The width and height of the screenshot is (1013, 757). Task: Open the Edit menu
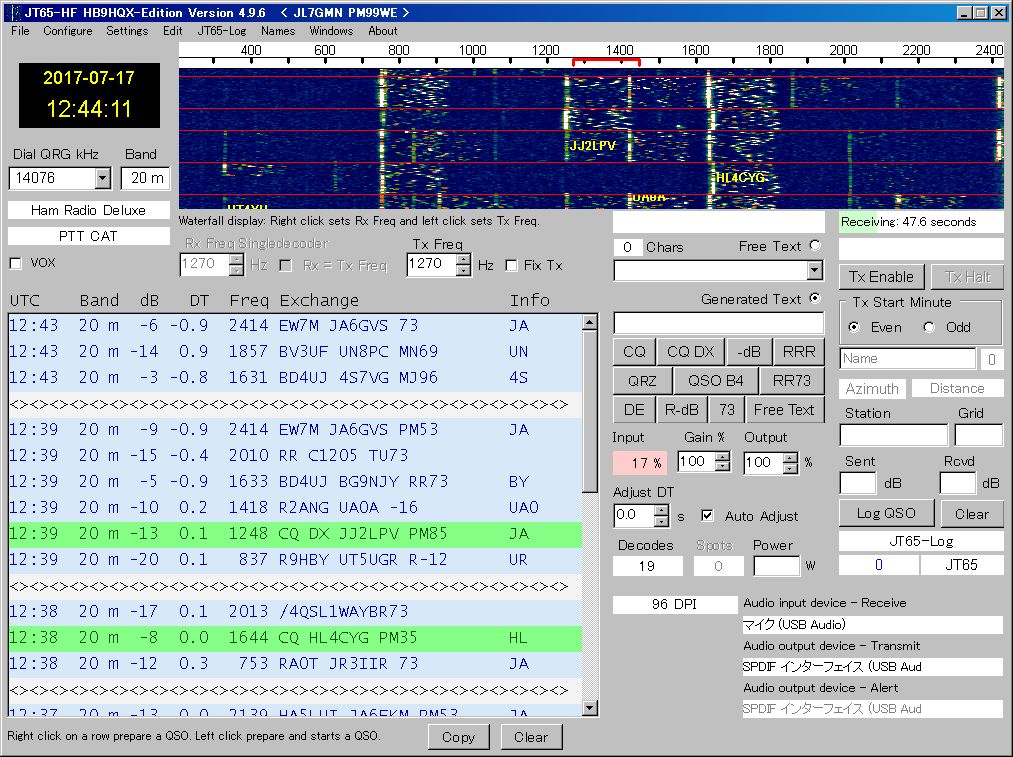click(172, 30)
